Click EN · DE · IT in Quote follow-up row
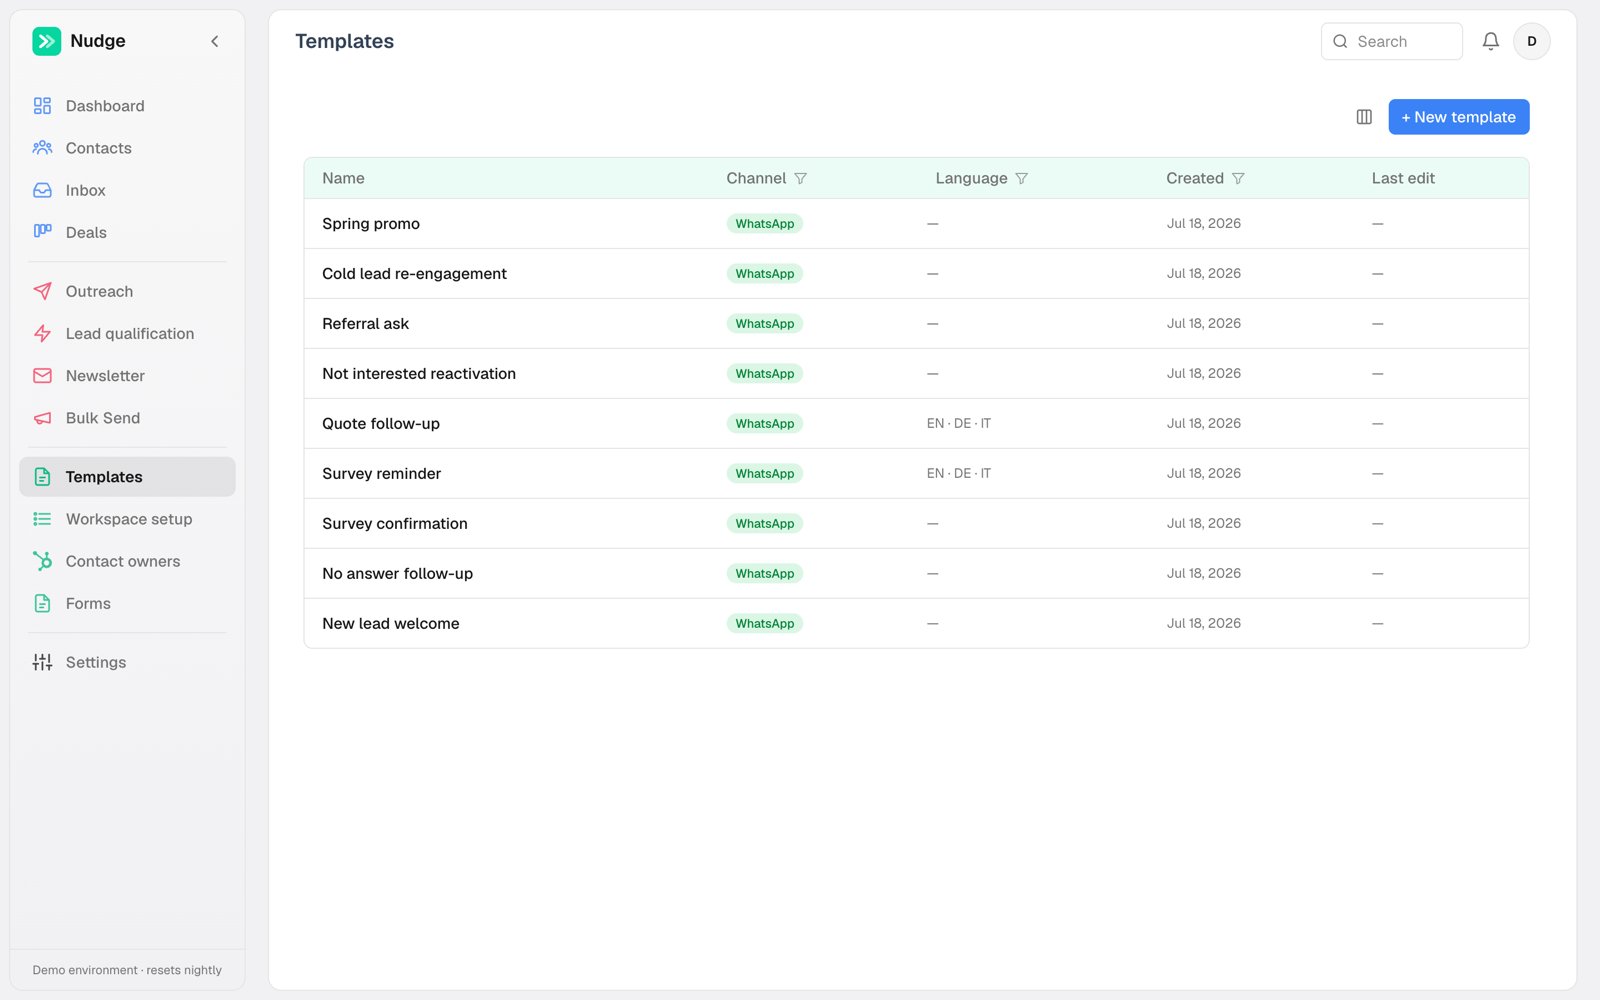Image resolution: width=1600 pixels, height=1000 pixels. pyautogui.click(x=958, y=424)
